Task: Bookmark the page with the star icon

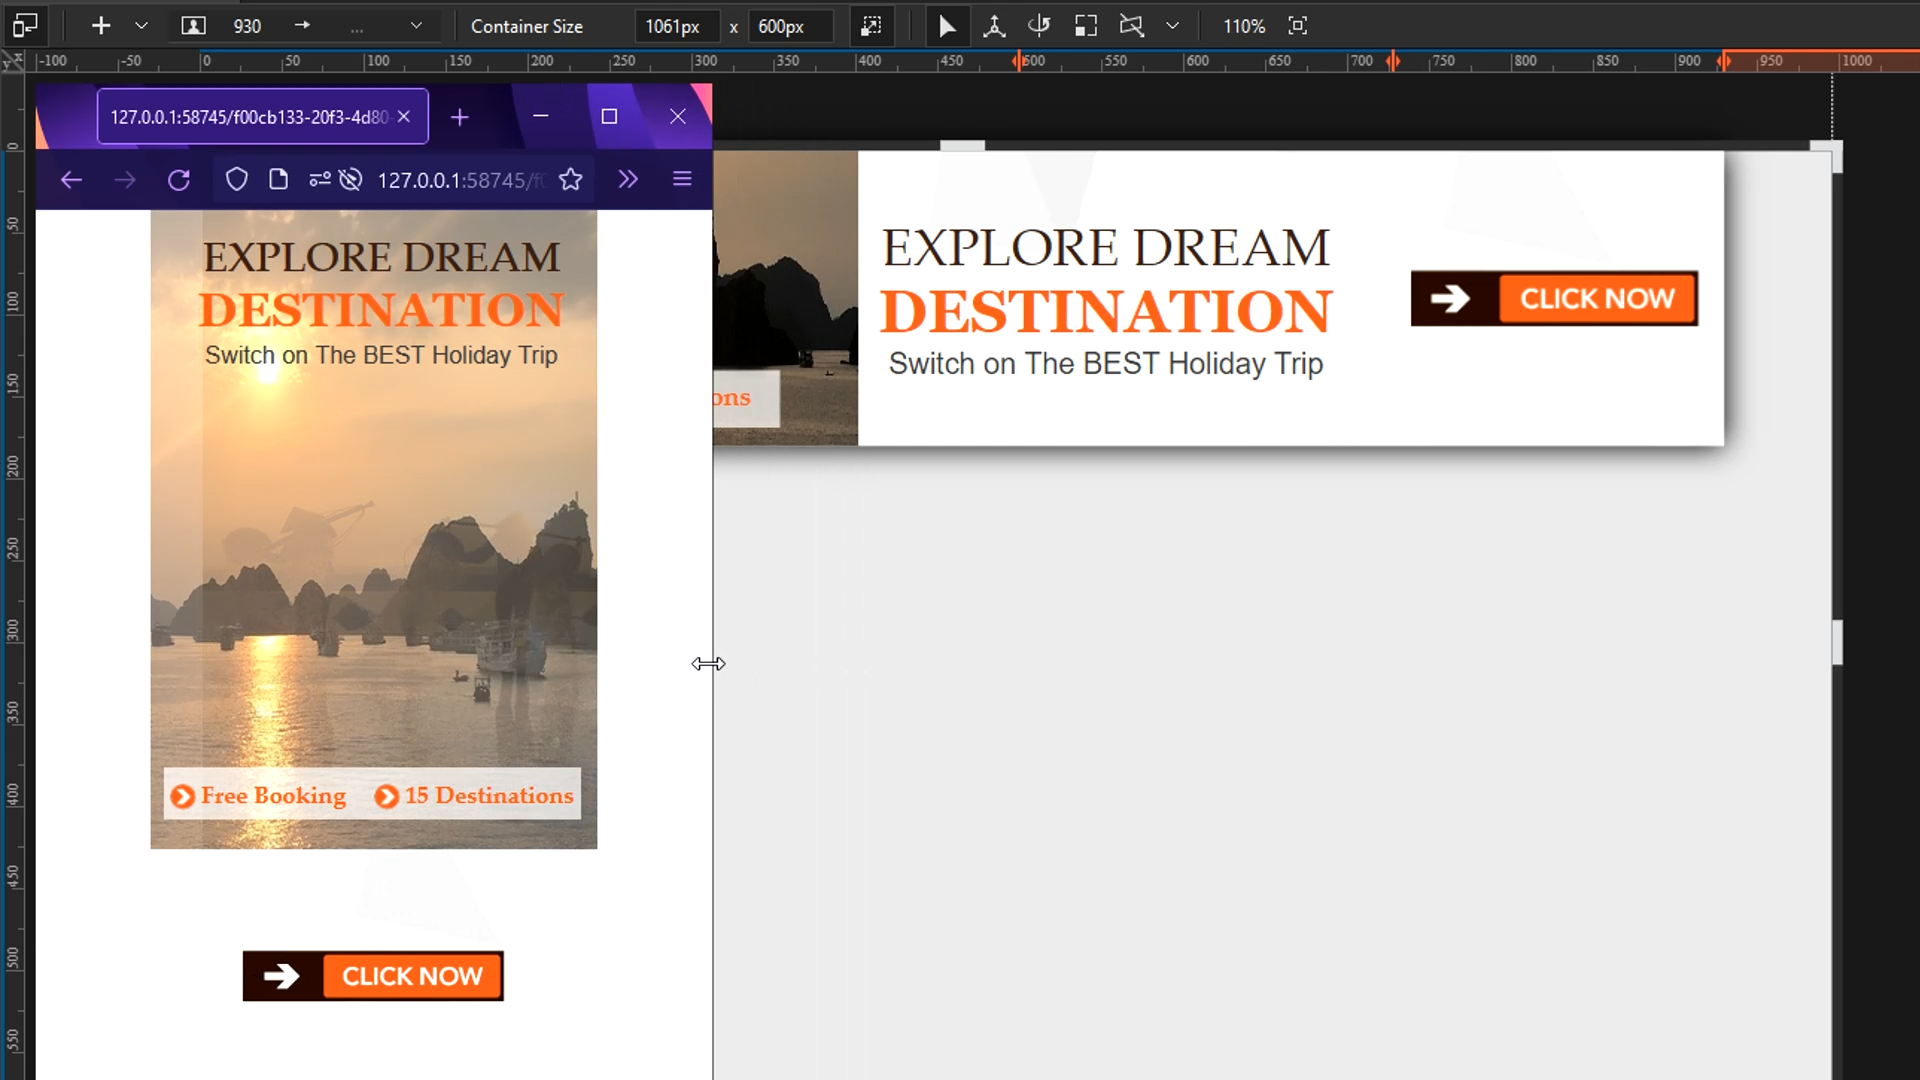Action: coord(570,180)
